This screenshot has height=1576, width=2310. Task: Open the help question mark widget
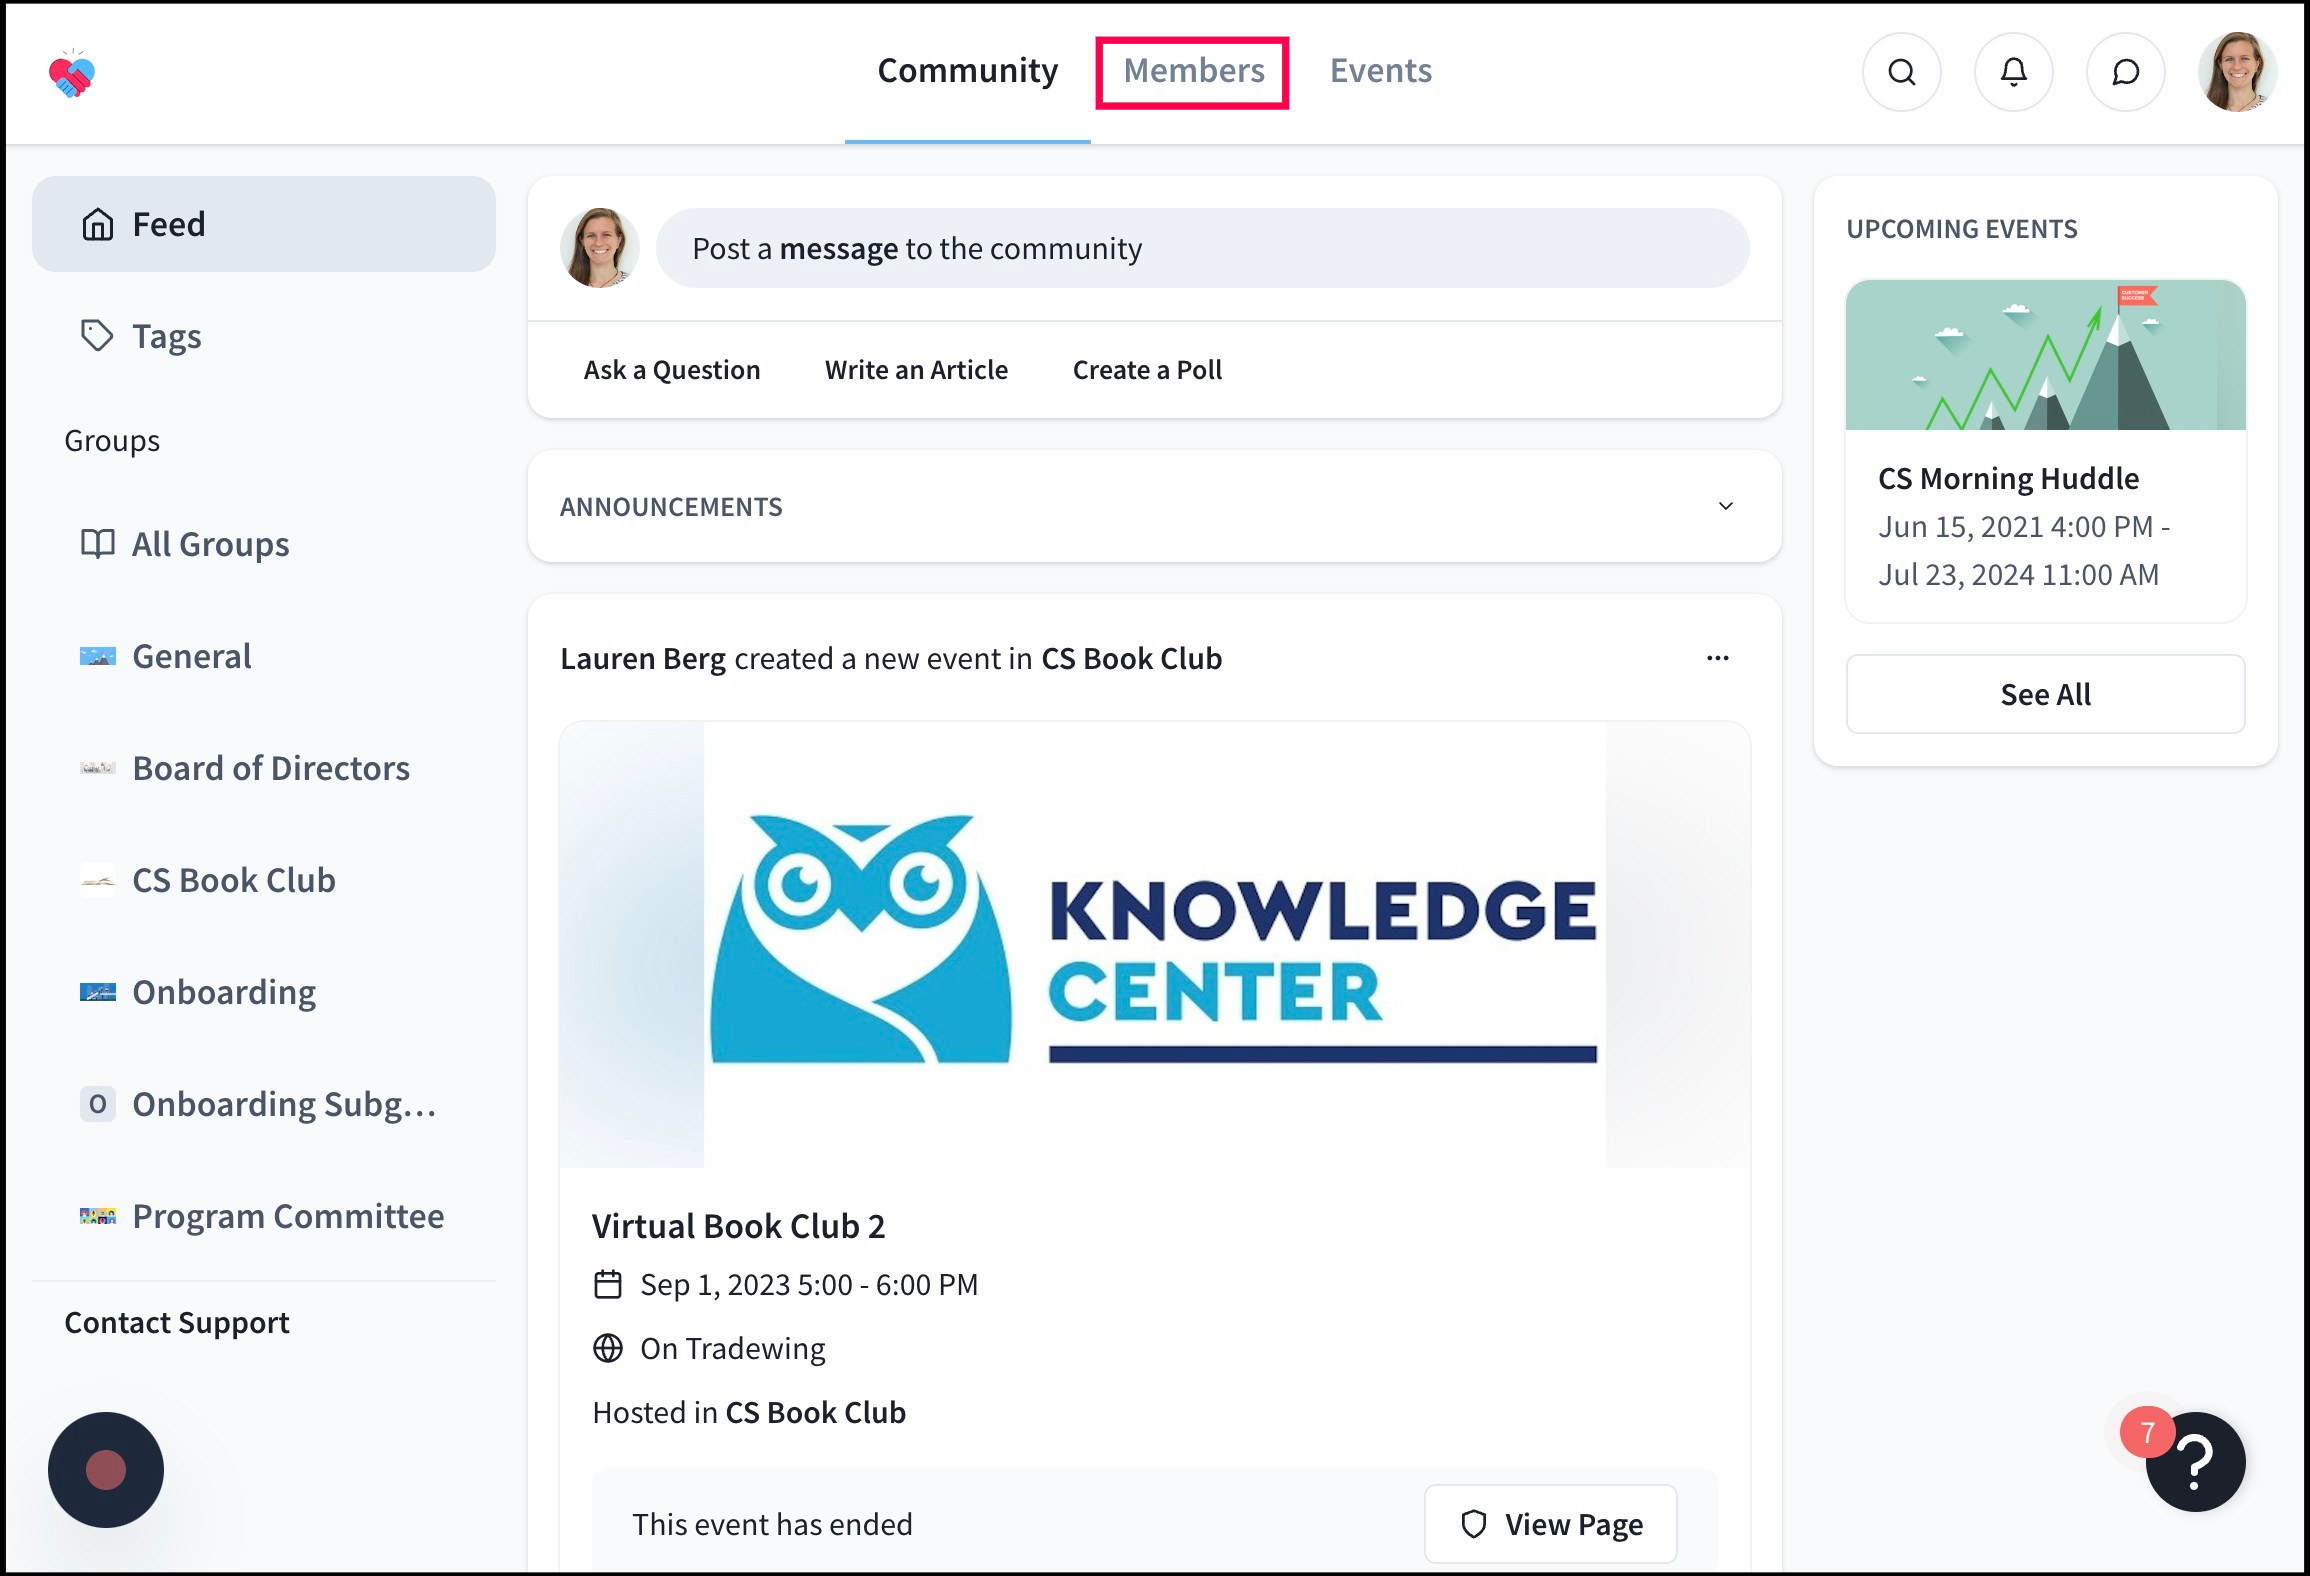pos(2196,1461)
